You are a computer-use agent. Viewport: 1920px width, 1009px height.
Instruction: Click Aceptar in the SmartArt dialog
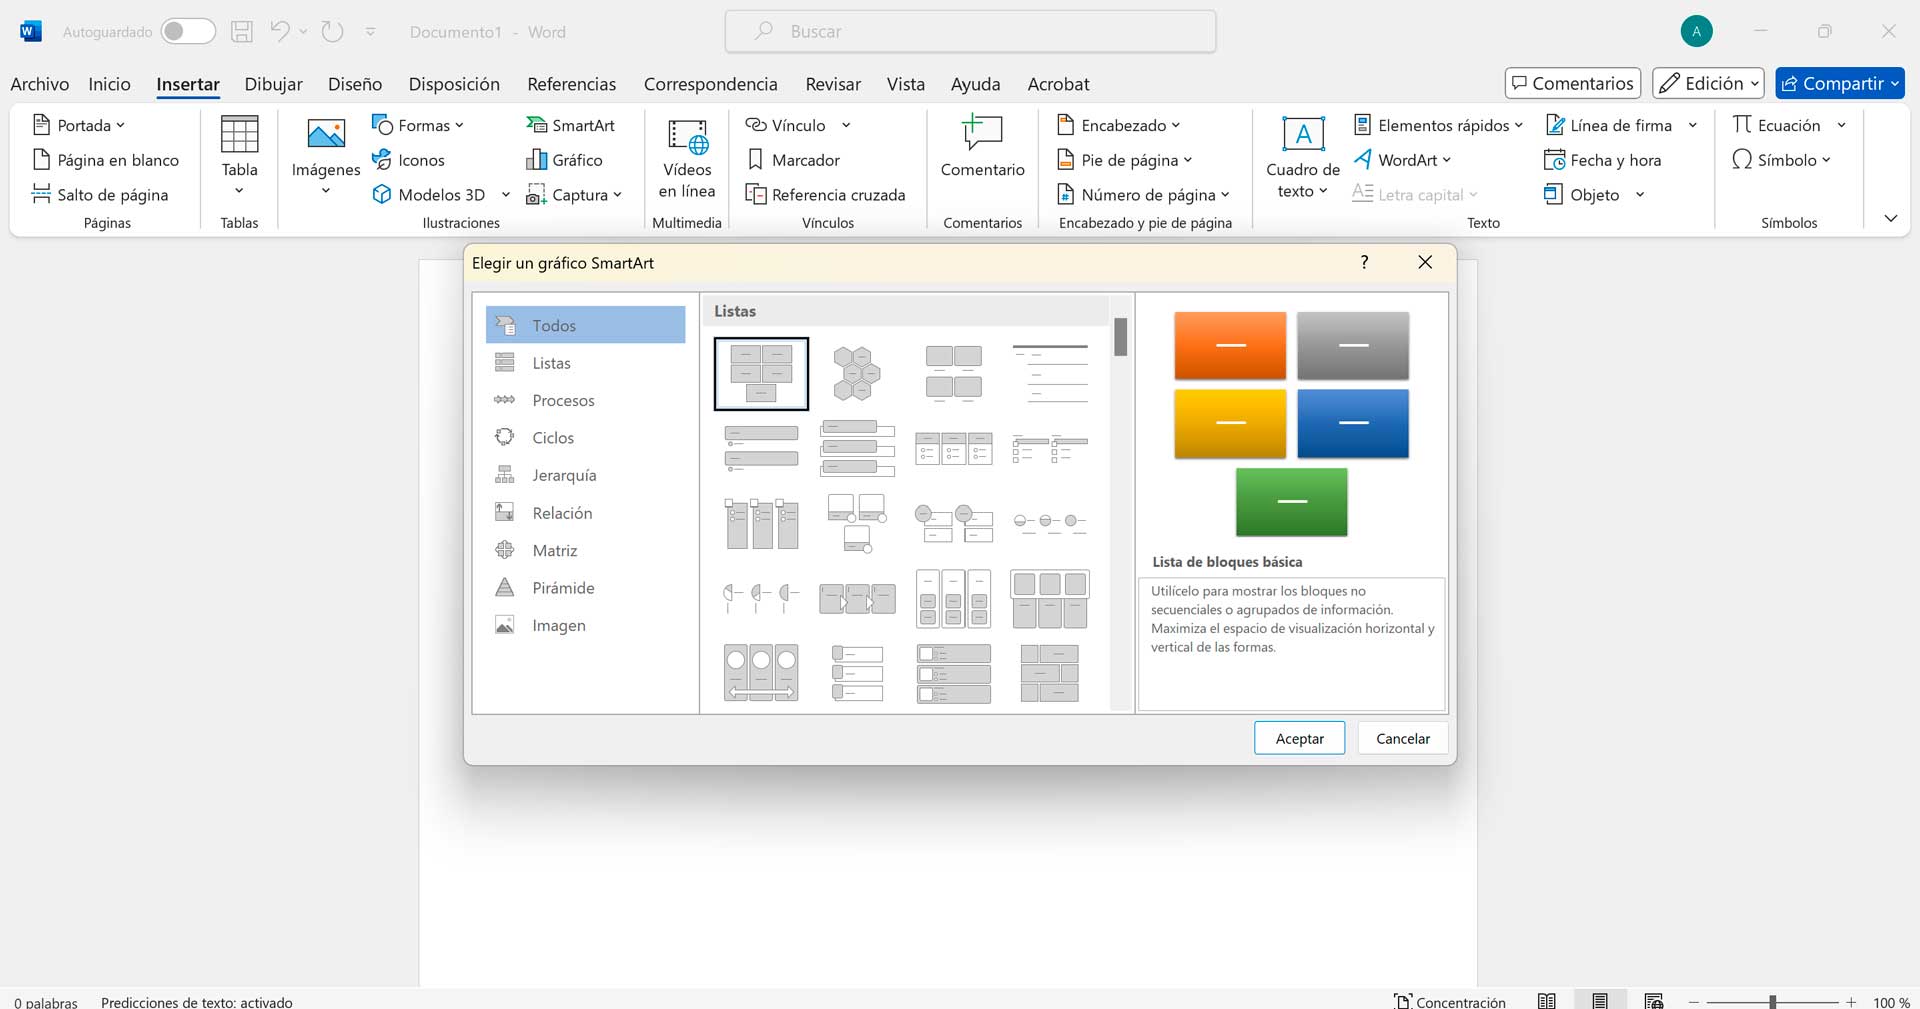click(x=1299, y=738)
